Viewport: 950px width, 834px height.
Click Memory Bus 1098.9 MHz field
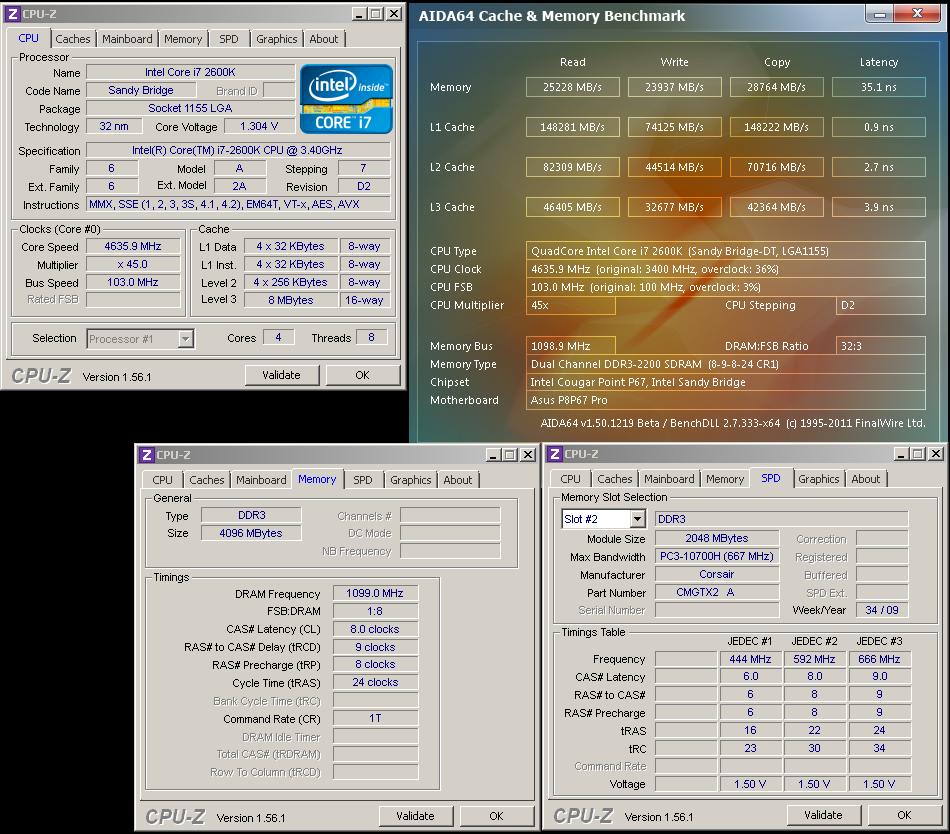(x=571, y=346)
